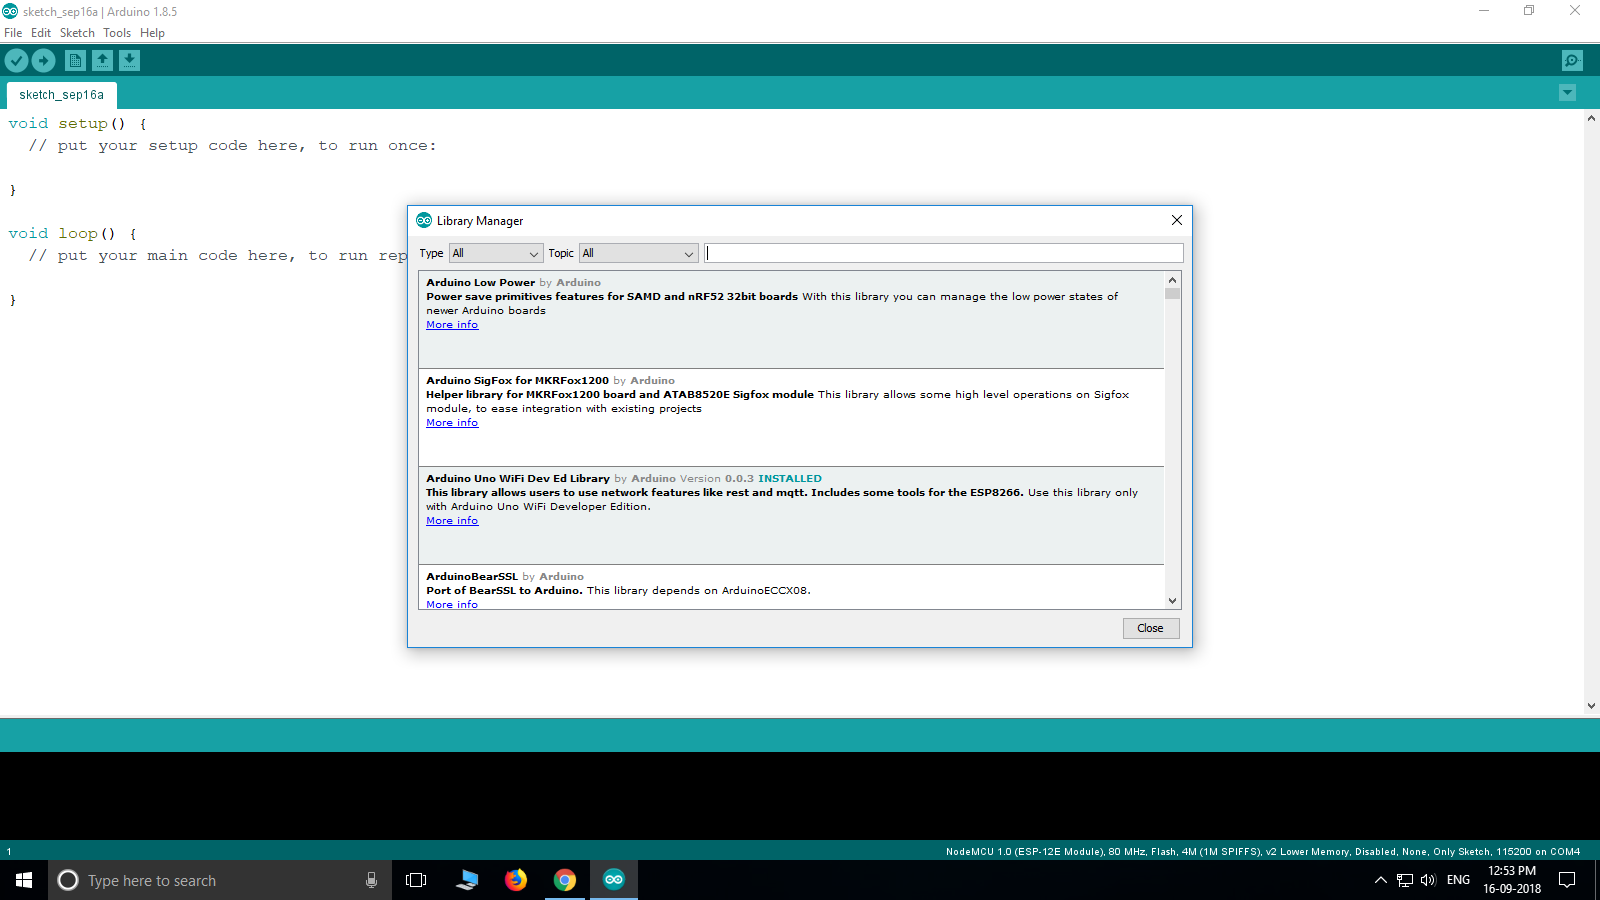Open More info for Arduino SigFox library
Image resolution: width=1600 pixels, height=900 pixels.
coord(451,422)
